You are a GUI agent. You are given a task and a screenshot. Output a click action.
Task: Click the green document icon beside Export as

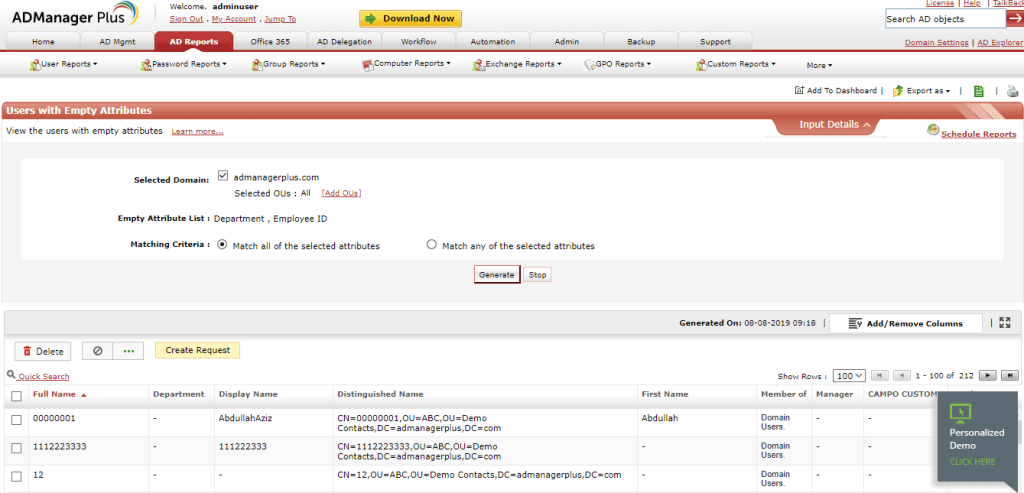click(x=979, y=91)
